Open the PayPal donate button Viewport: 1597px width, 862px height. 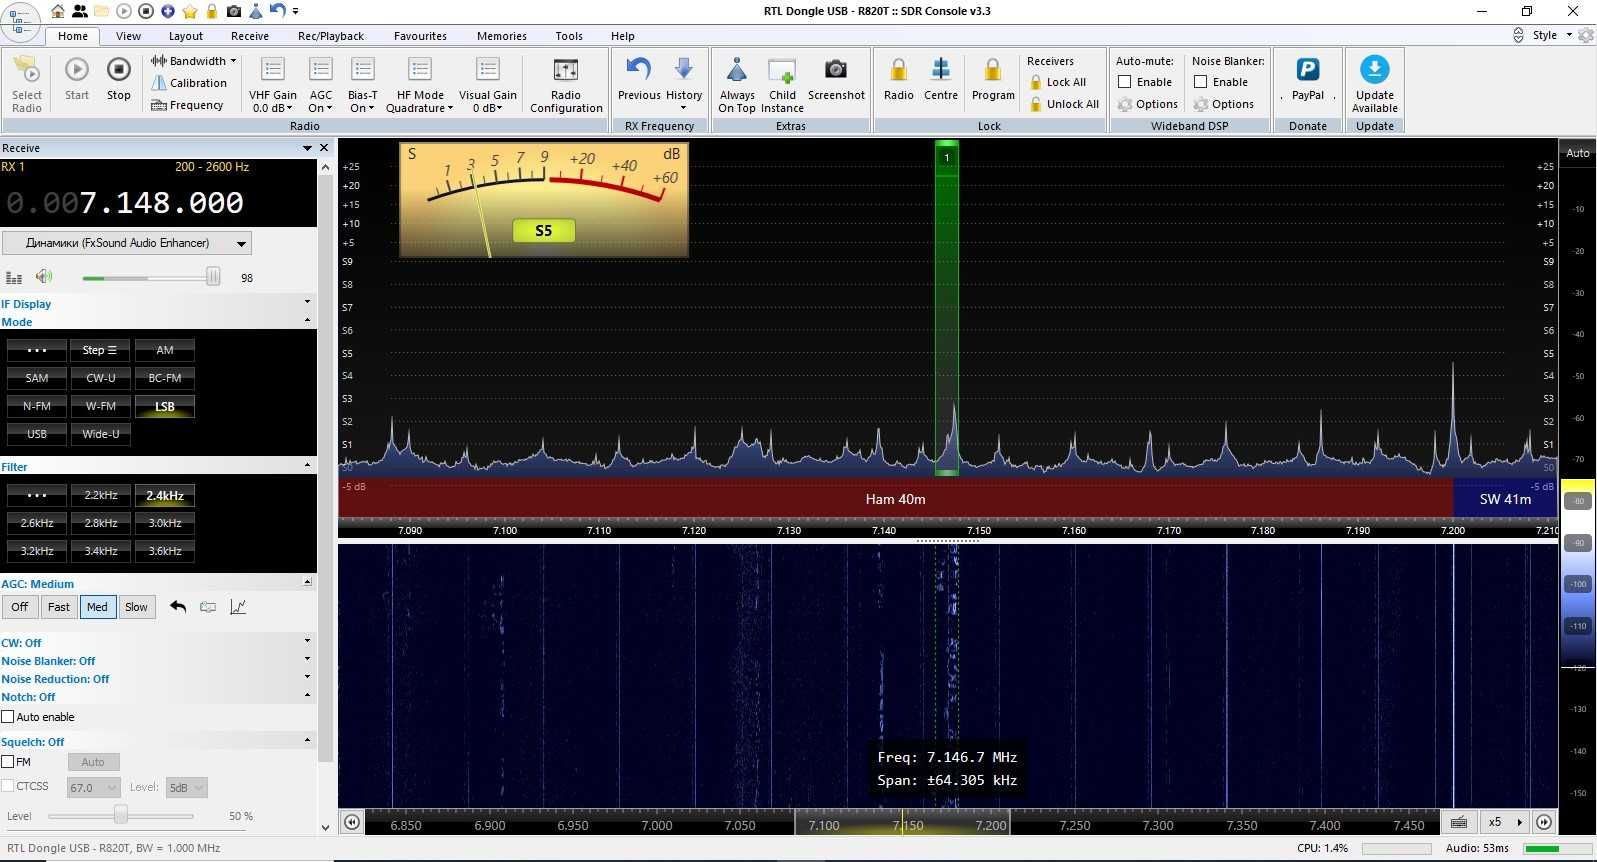pos(1308,79)
